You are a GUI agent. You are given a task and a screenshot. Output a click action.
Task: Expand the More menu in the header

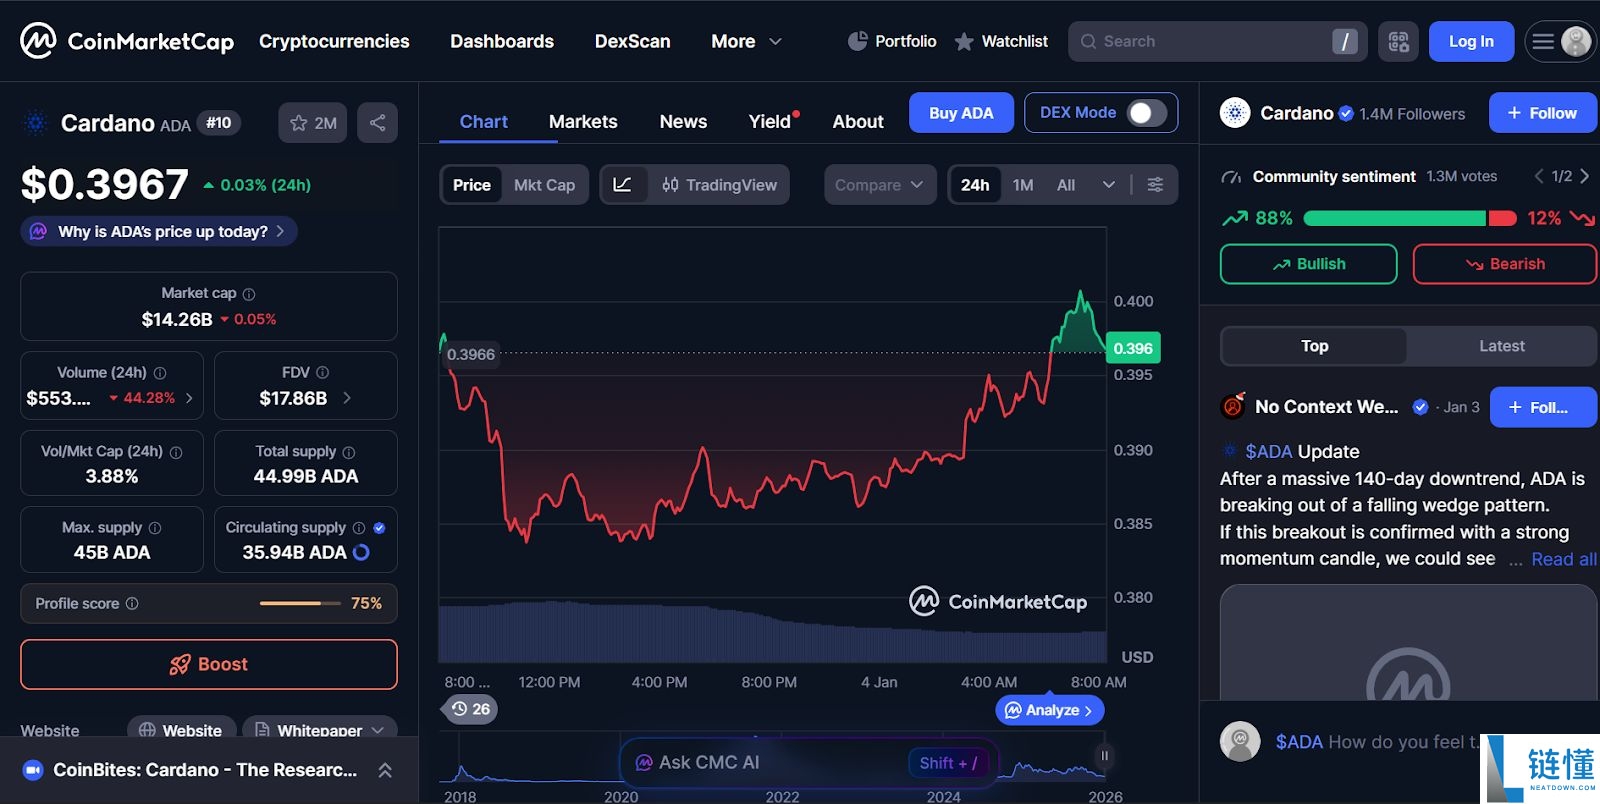pyautogui.click(x=746, y=41)
